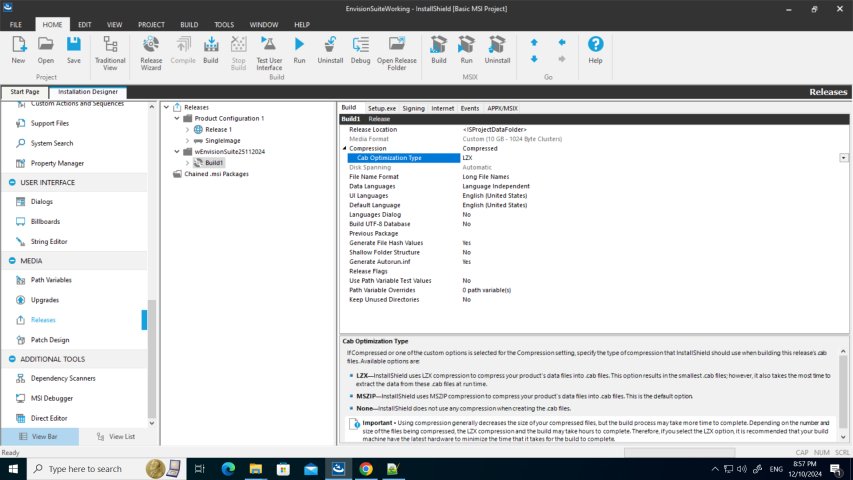Open the Billboards view

click(45, 221)
